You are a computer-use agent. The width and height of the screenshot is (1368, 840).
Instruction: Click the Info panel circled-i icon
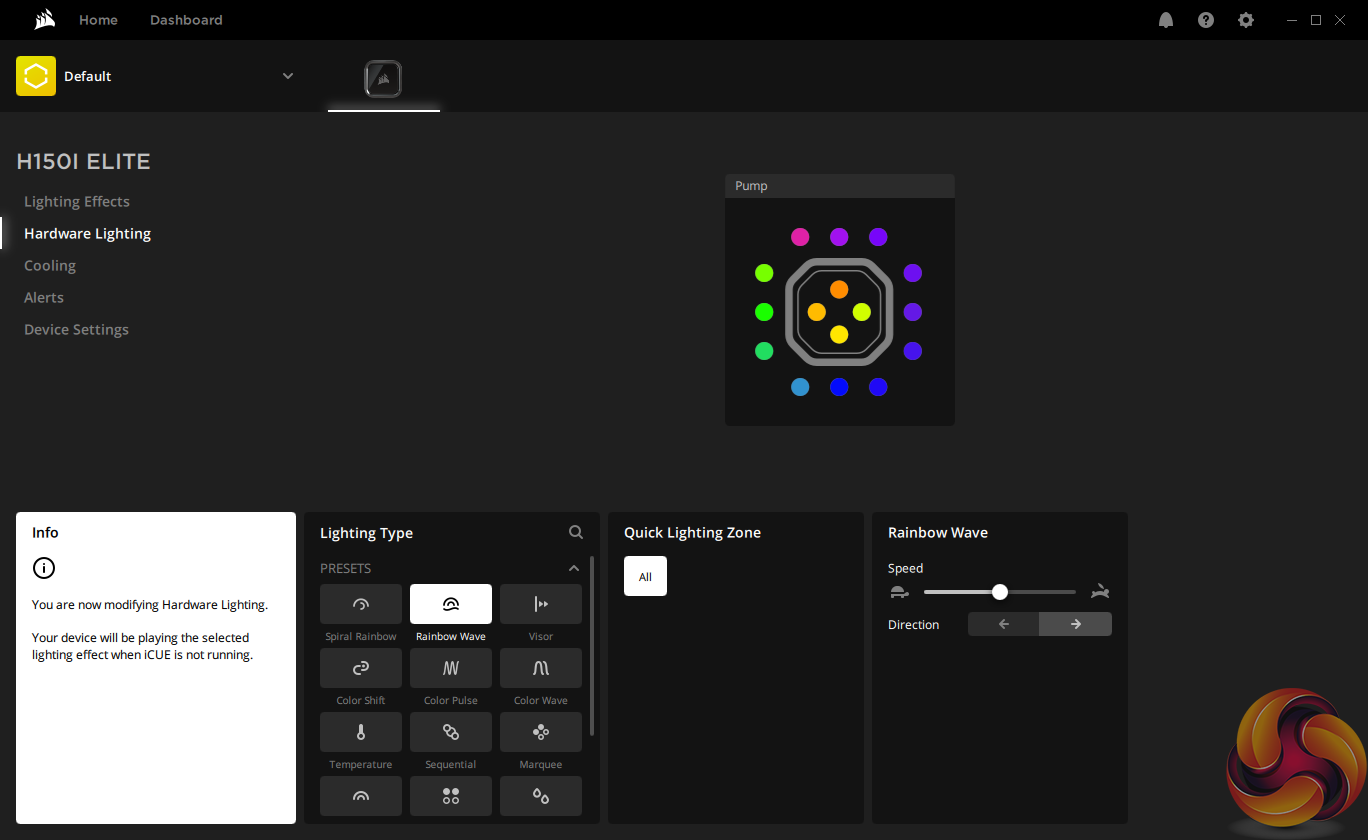click(44, 568)
